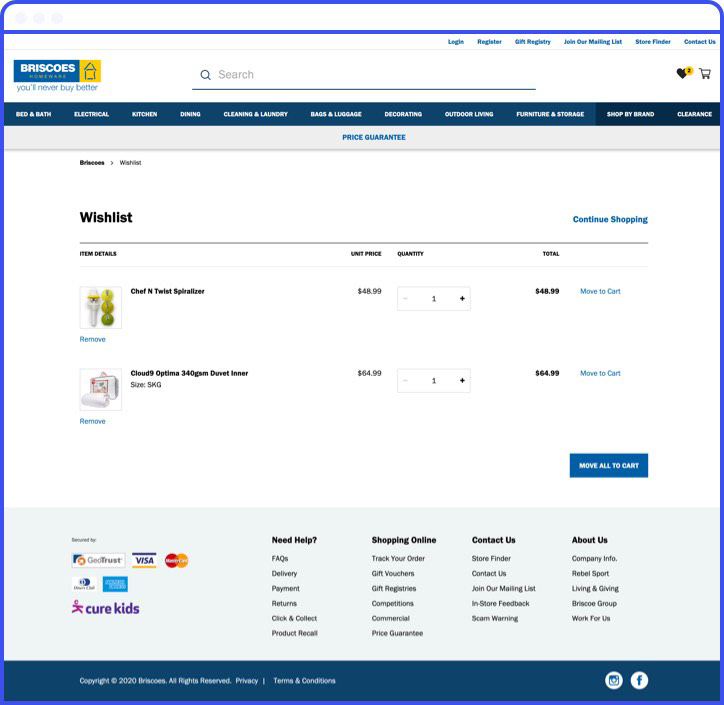Open the Cleaning & Laundry menu
The width and height of the screenshot is (724, 705).
(255, 114)
